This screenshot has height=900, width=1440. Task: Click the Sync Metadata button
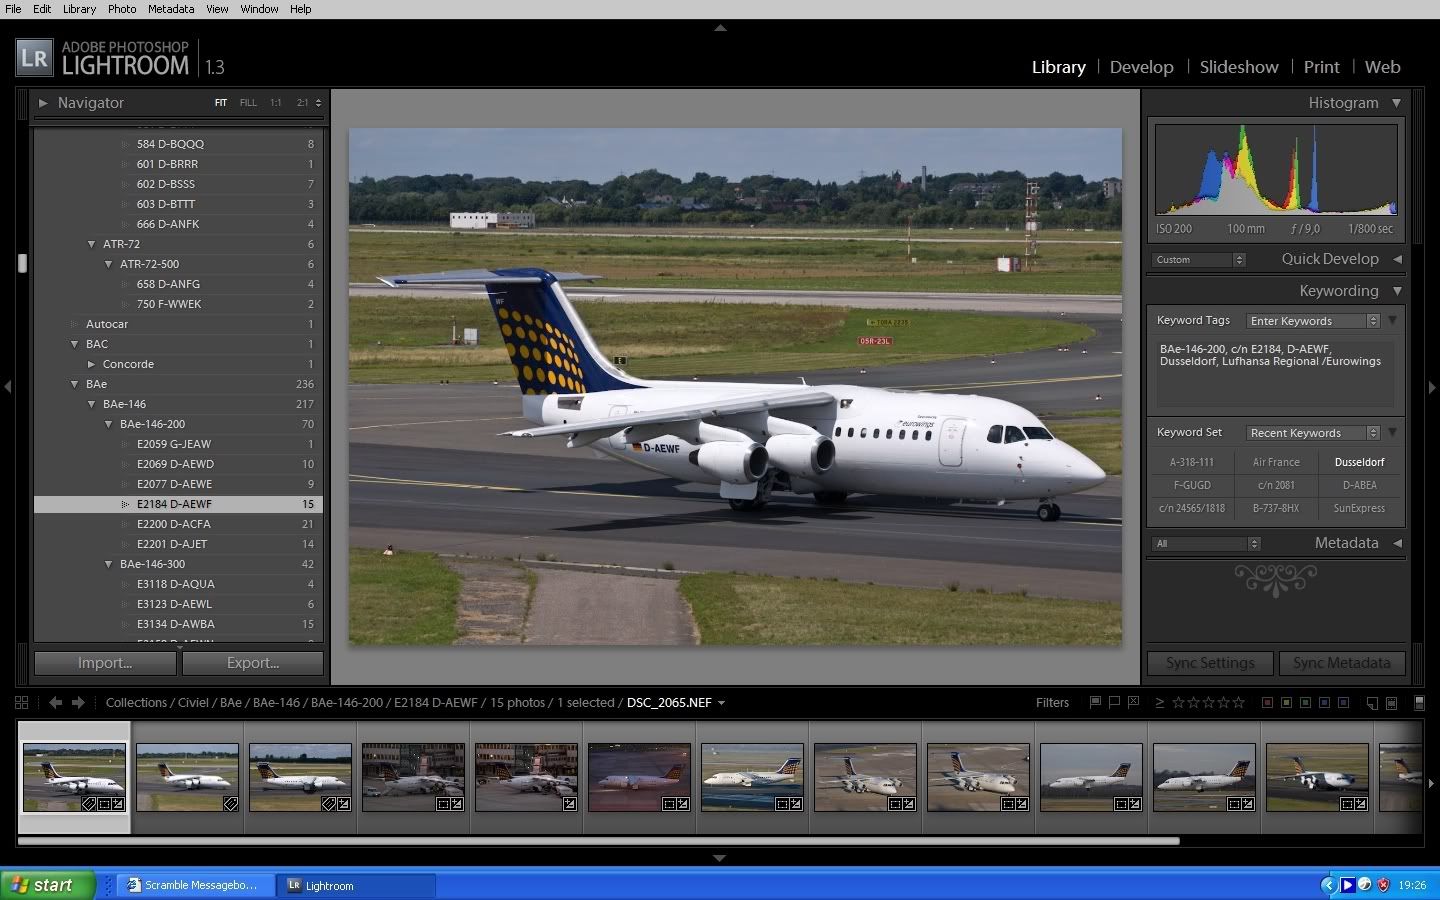[1341, 663]
